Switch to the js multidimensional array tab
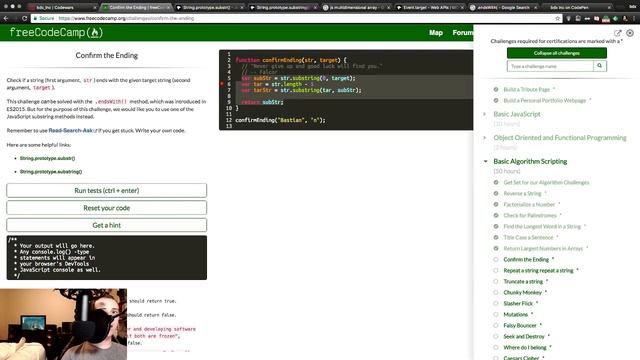 [x=357, y=7]
